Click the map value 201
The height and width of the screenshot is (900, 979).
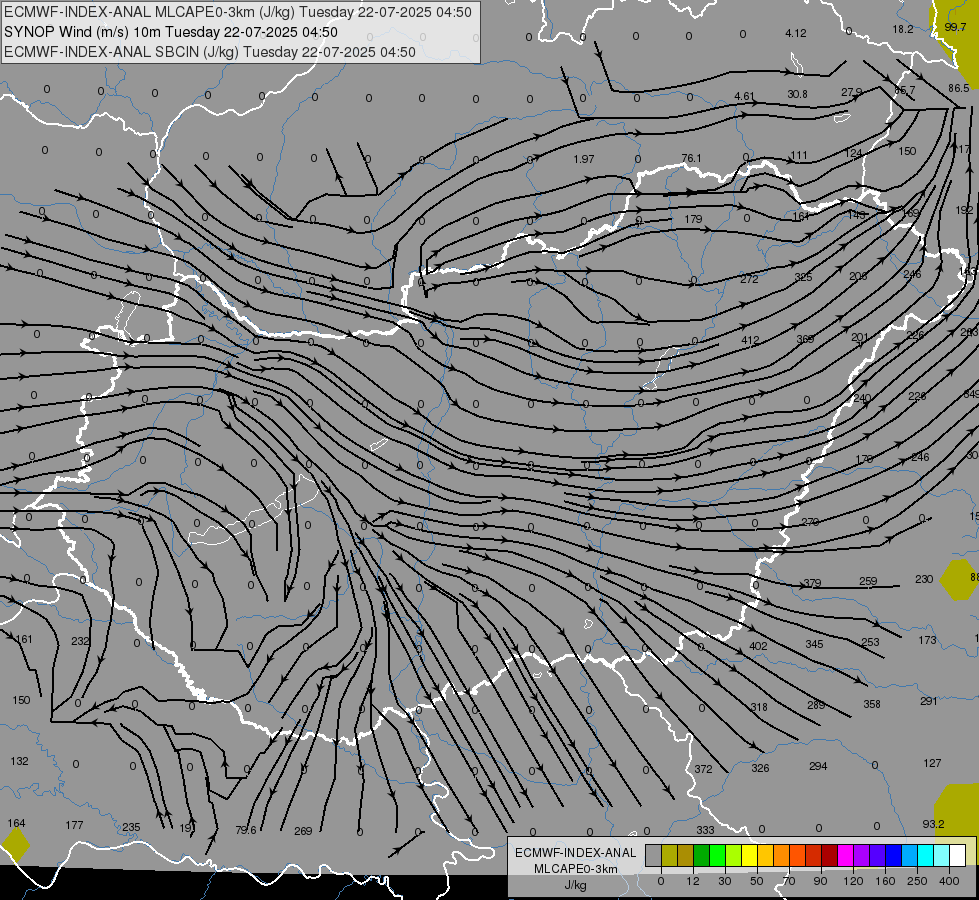[860, 337]
